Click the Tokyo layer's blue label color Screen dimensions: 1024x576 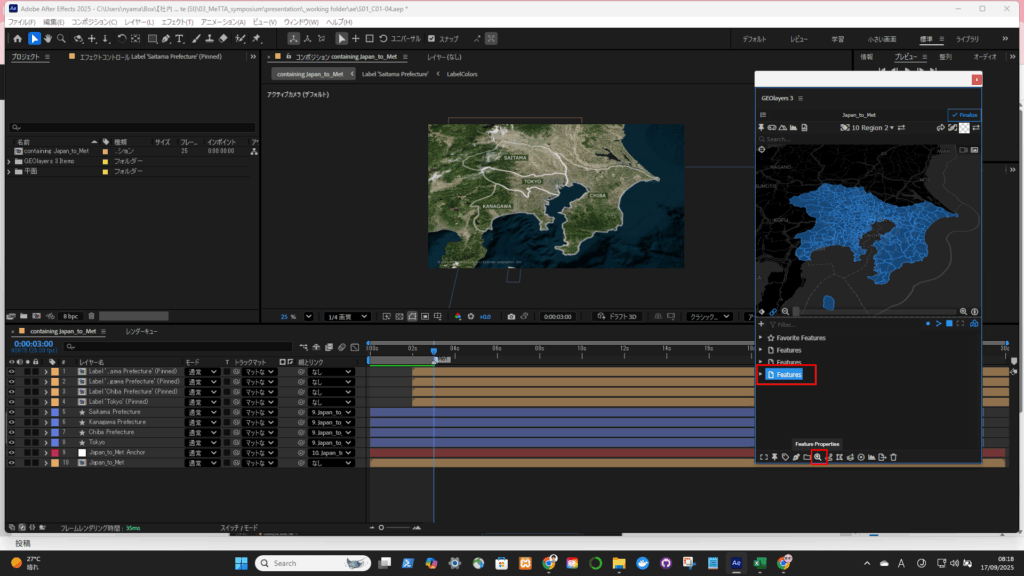tap(55, 442)
